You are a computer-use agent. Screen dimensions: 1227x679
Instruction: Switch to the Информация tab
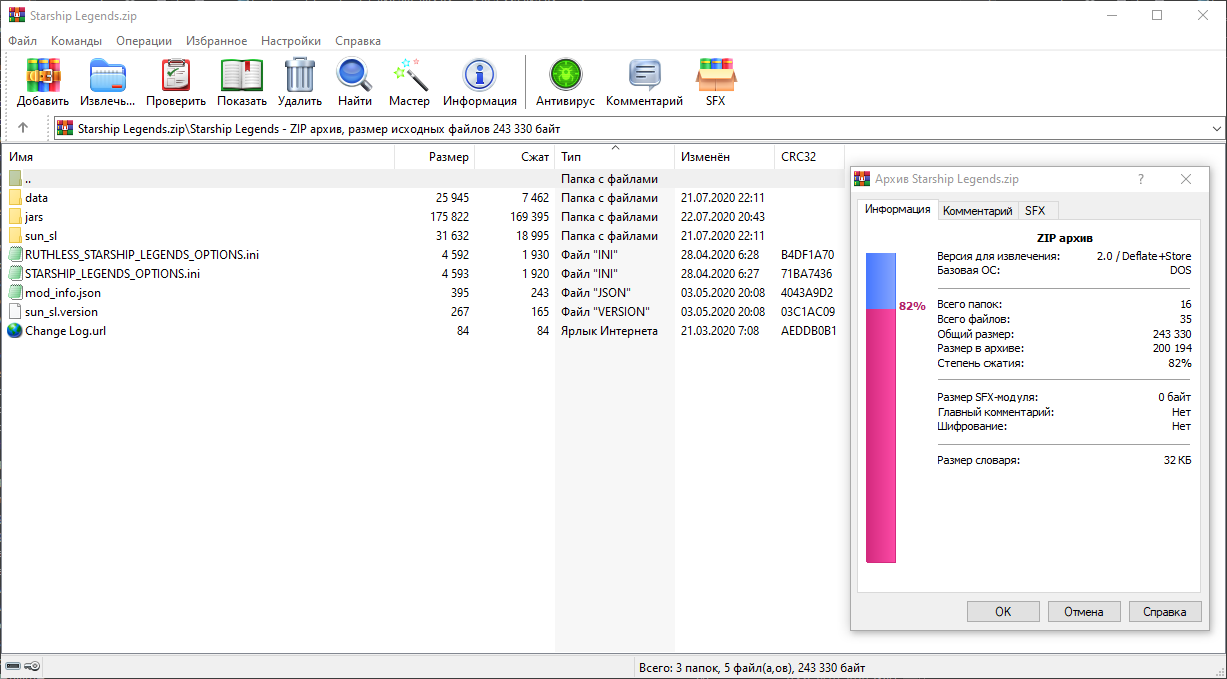click(x=898, y=209)
